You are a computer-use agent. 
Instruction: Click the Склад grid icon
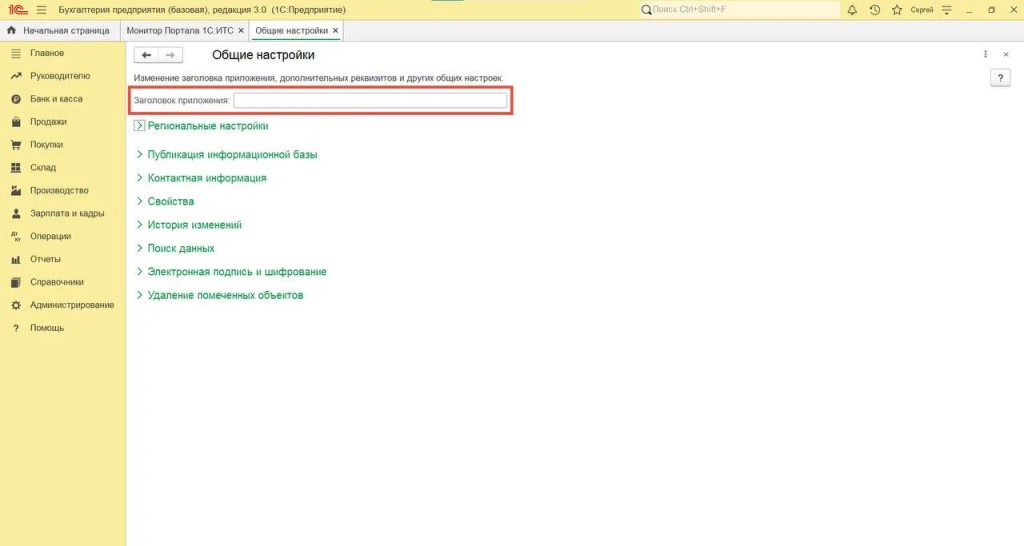point(16,167)
